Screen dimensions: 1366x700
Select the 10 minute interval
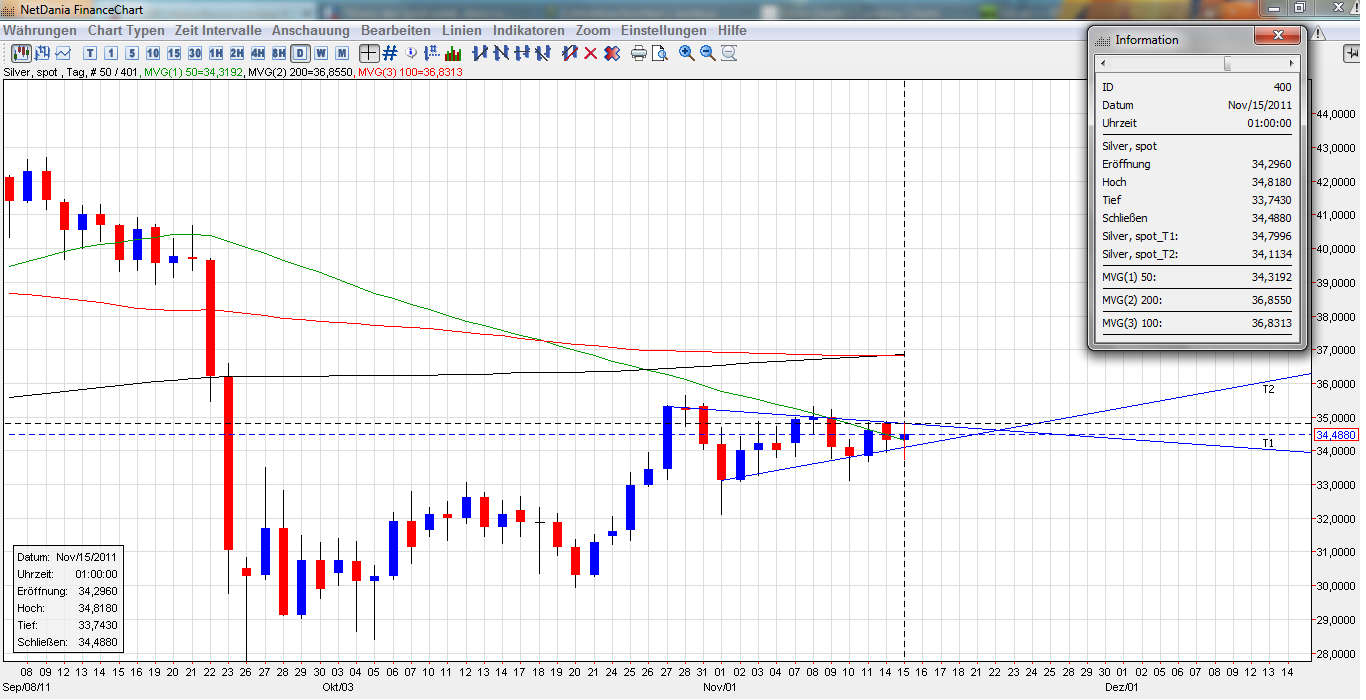[153, 53]
